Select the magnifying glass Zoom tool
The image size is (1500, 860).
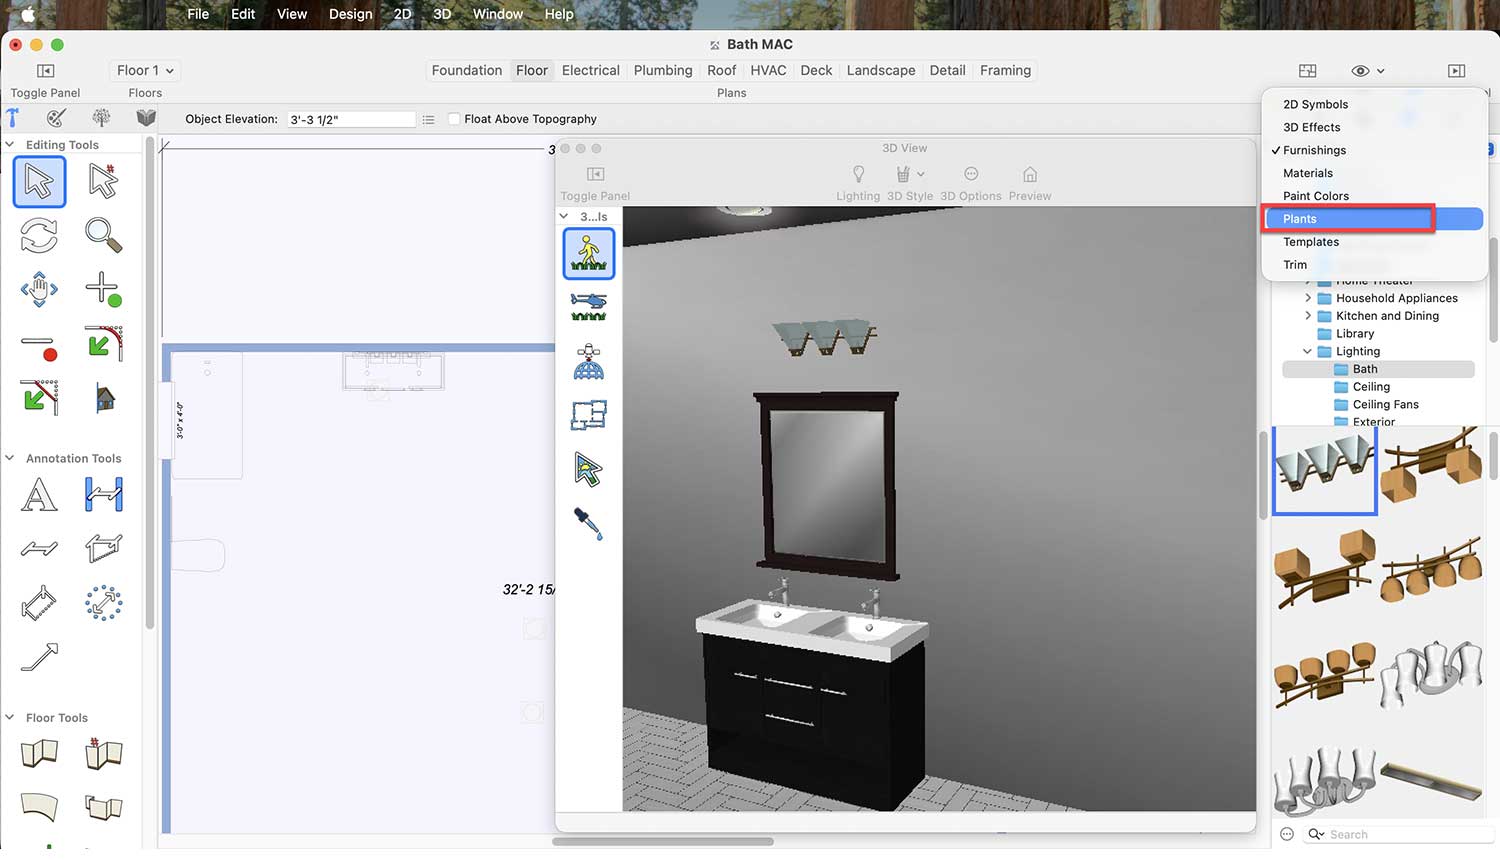click(103, 236)
